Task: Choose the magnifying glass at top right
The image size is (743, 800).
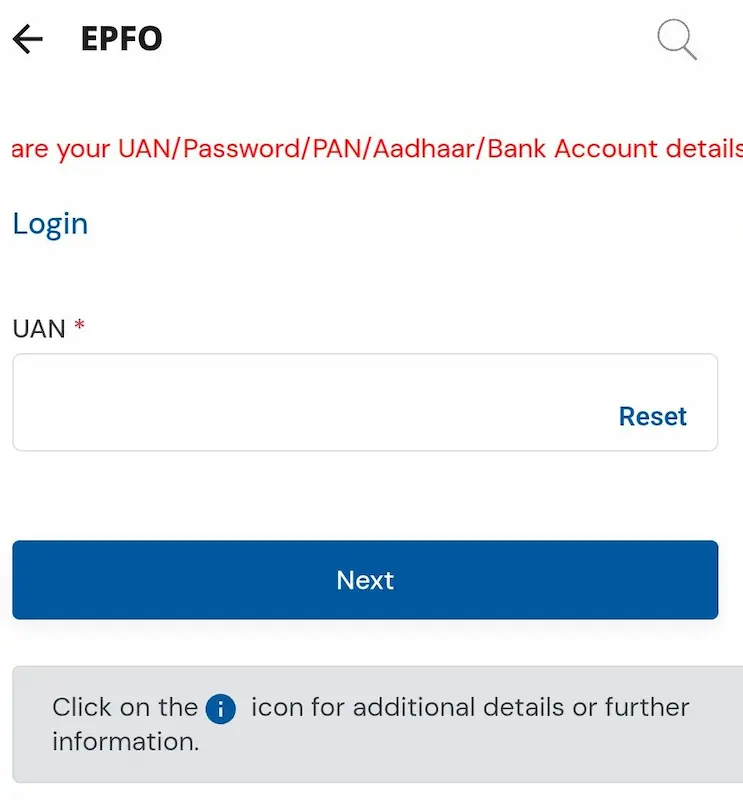Action: (x=676, y=40)
